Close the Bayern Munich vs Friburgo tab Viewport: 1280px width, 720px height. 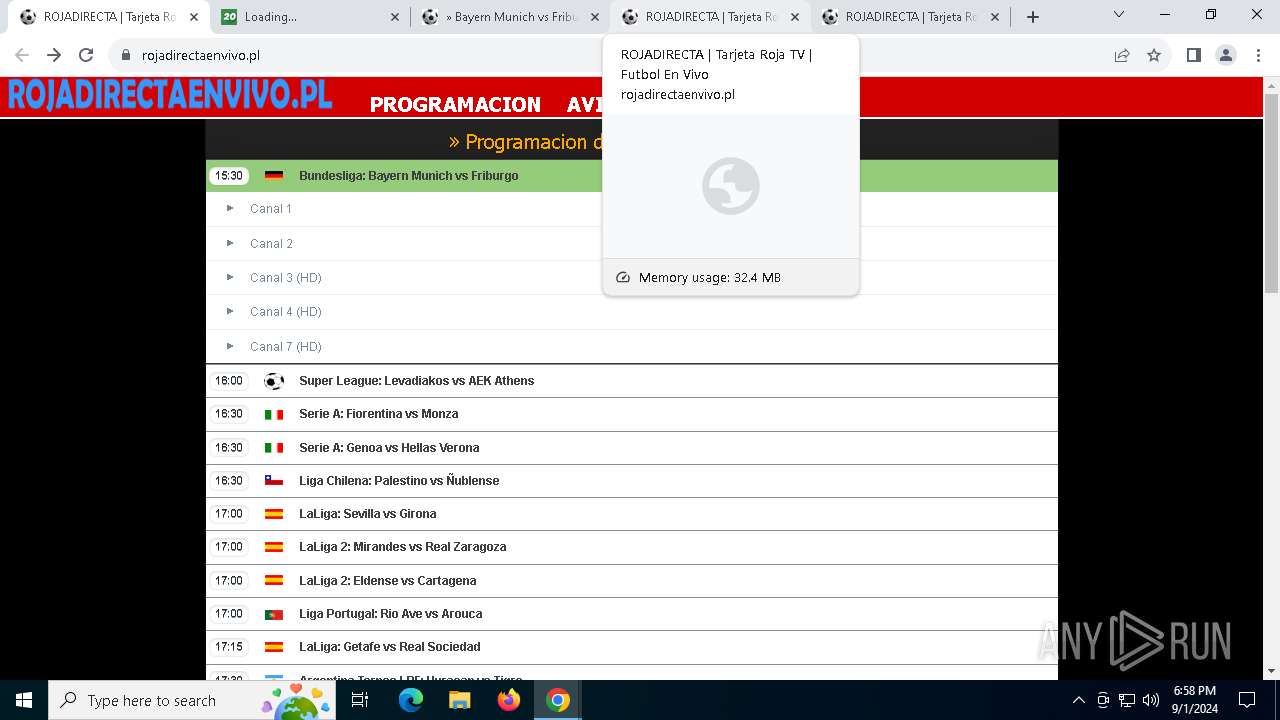[x=595, y=17]
